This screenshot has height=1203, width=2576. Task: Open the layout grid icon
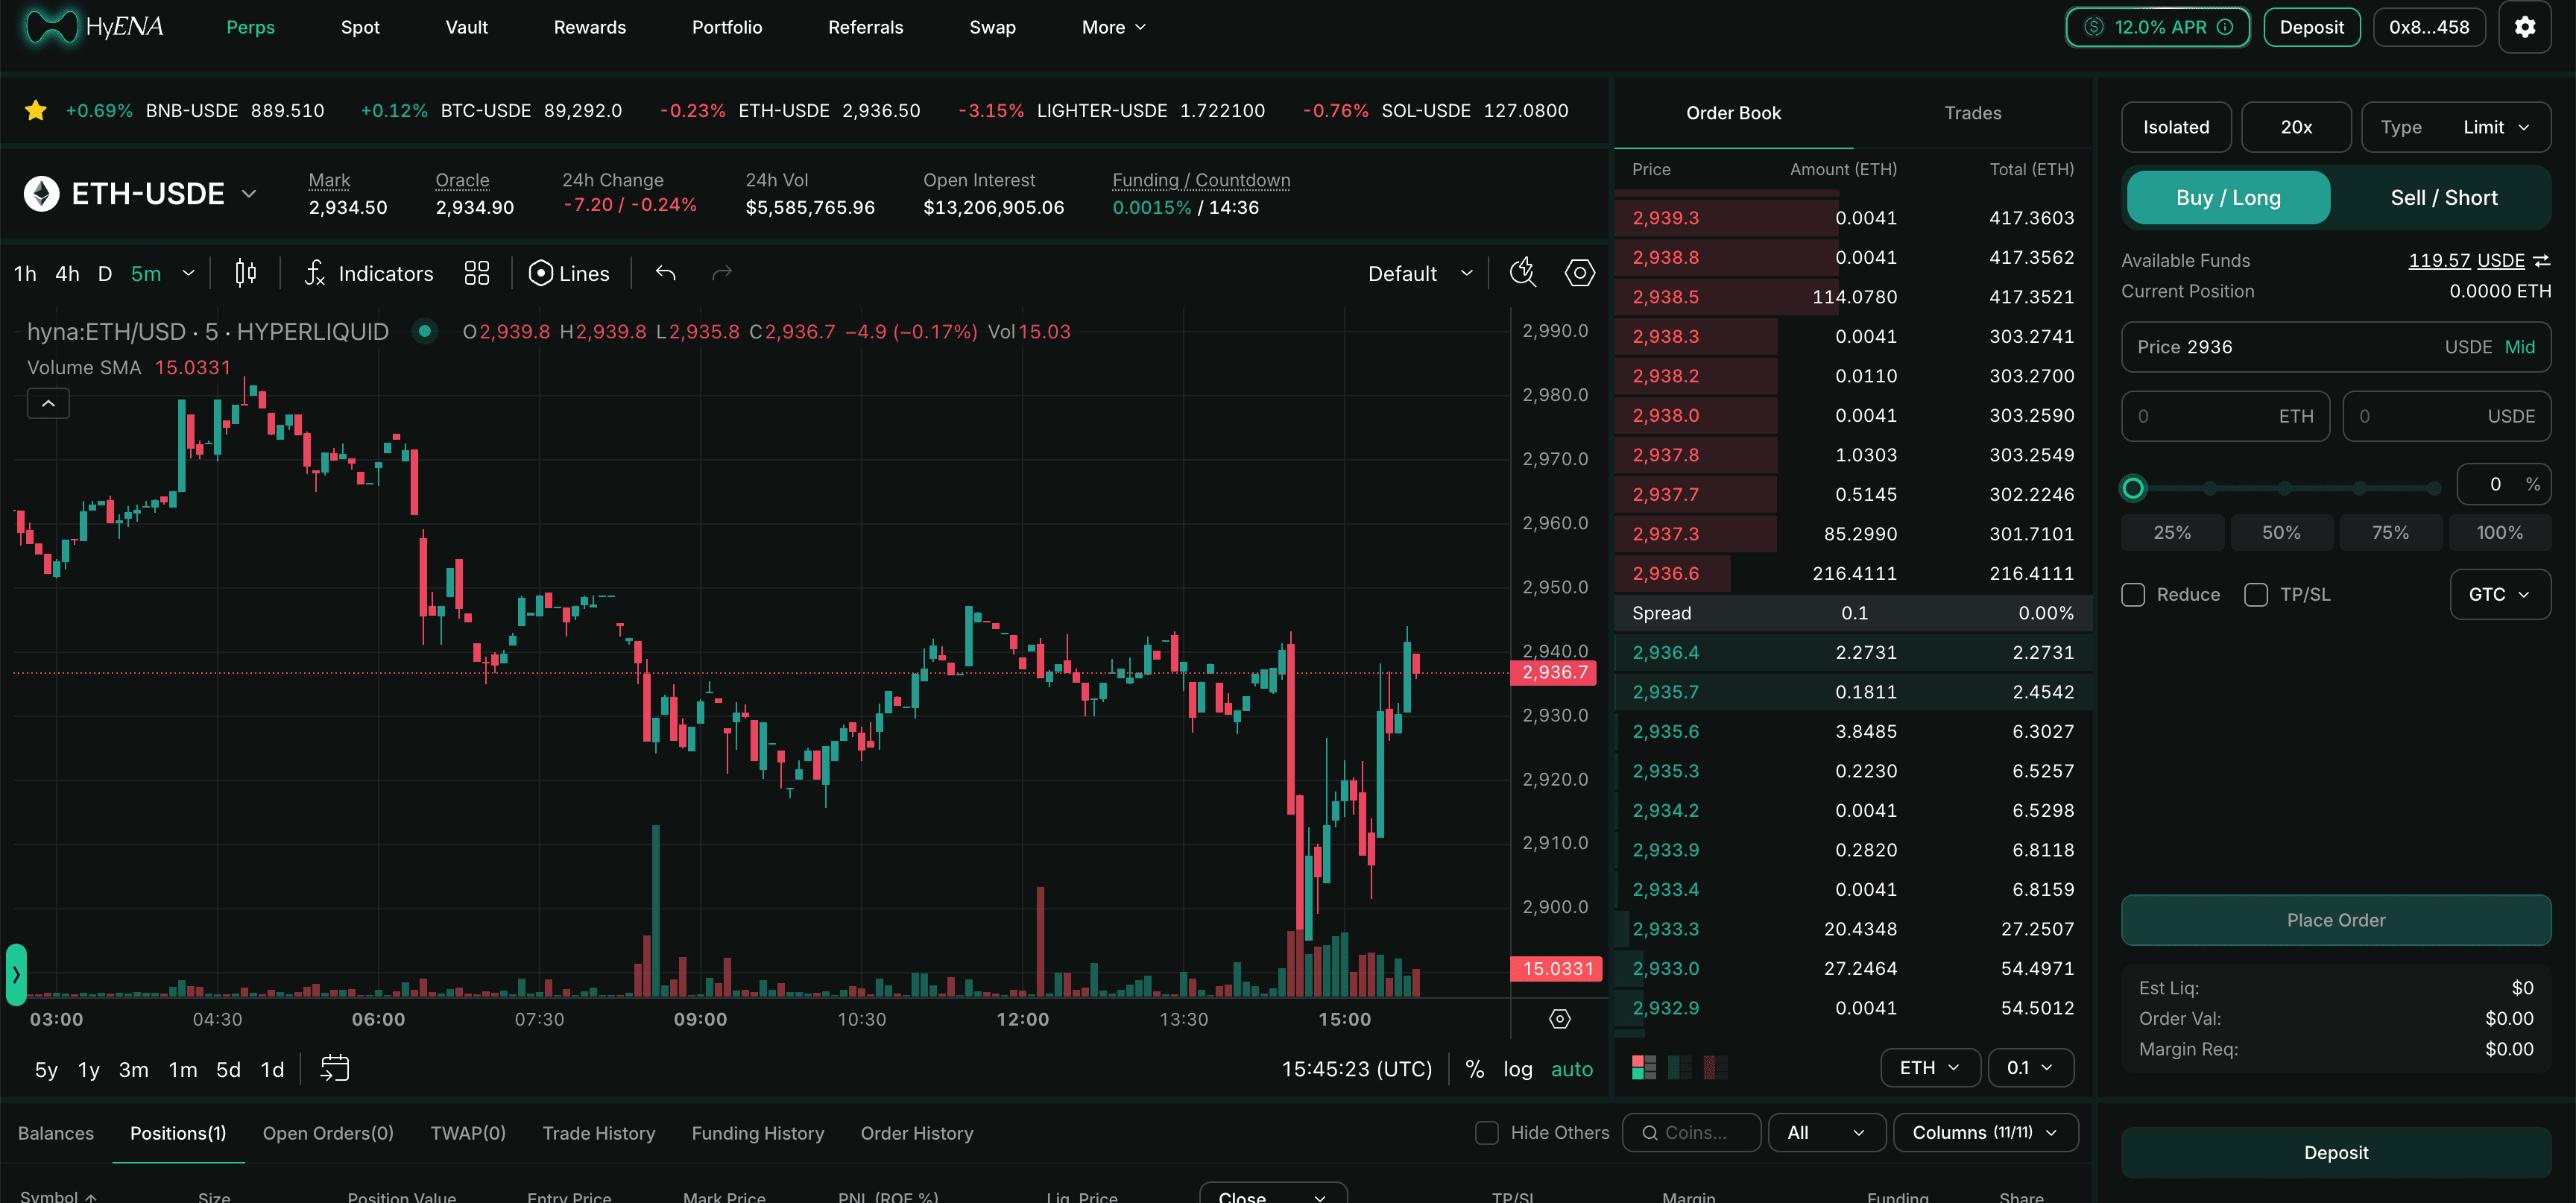click(x=477, y=273)
